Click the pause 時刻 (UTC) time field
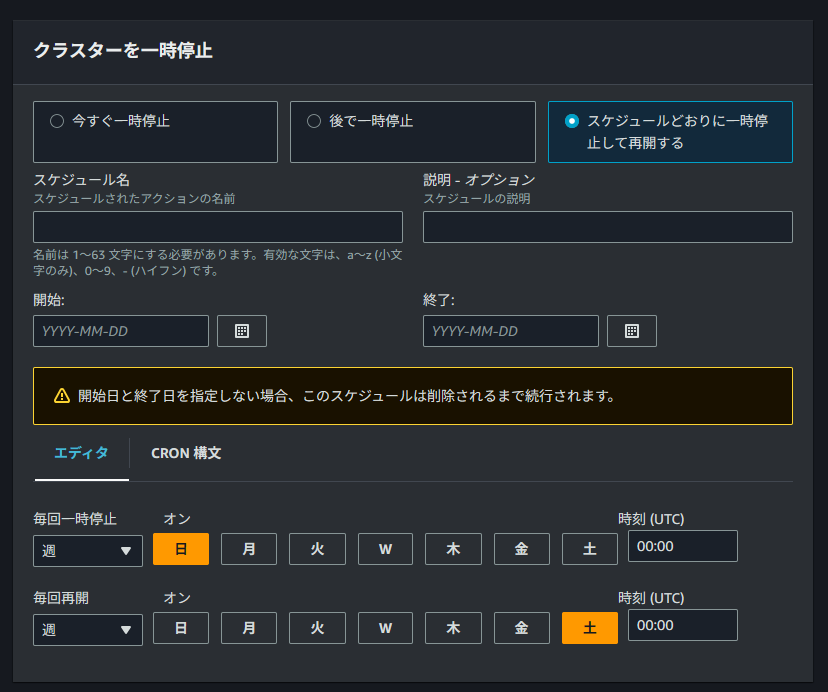Image resolution: width=828 pixels, height=692 pixels. pyautogui.click(x=682, y=546)
